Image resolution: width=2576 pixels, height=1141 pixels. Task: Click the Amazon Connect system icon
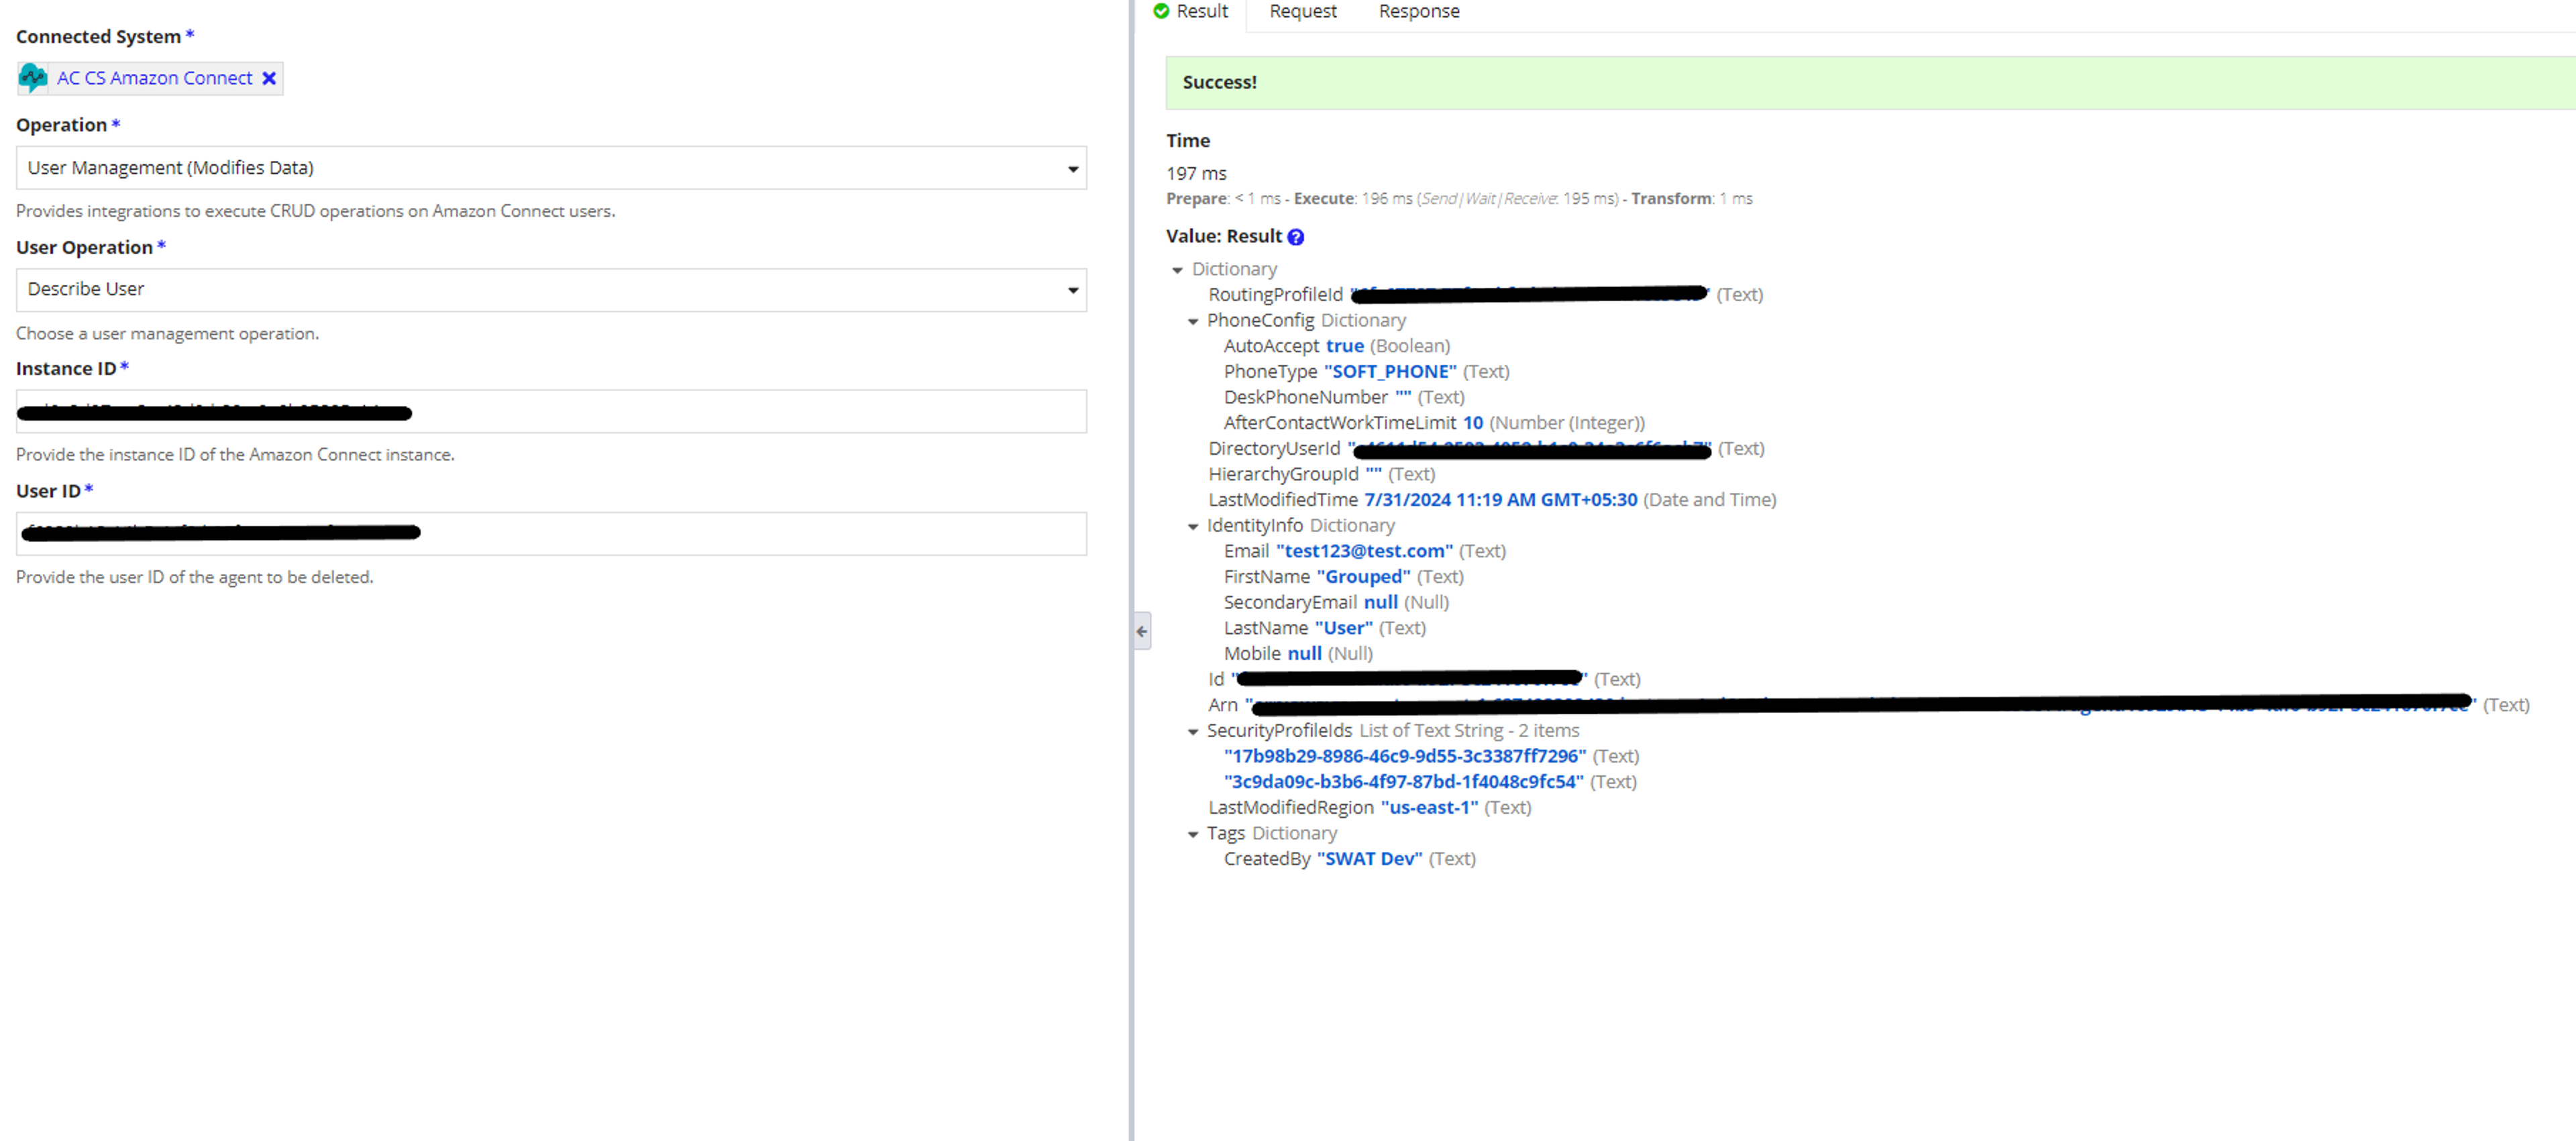[33, 78]
